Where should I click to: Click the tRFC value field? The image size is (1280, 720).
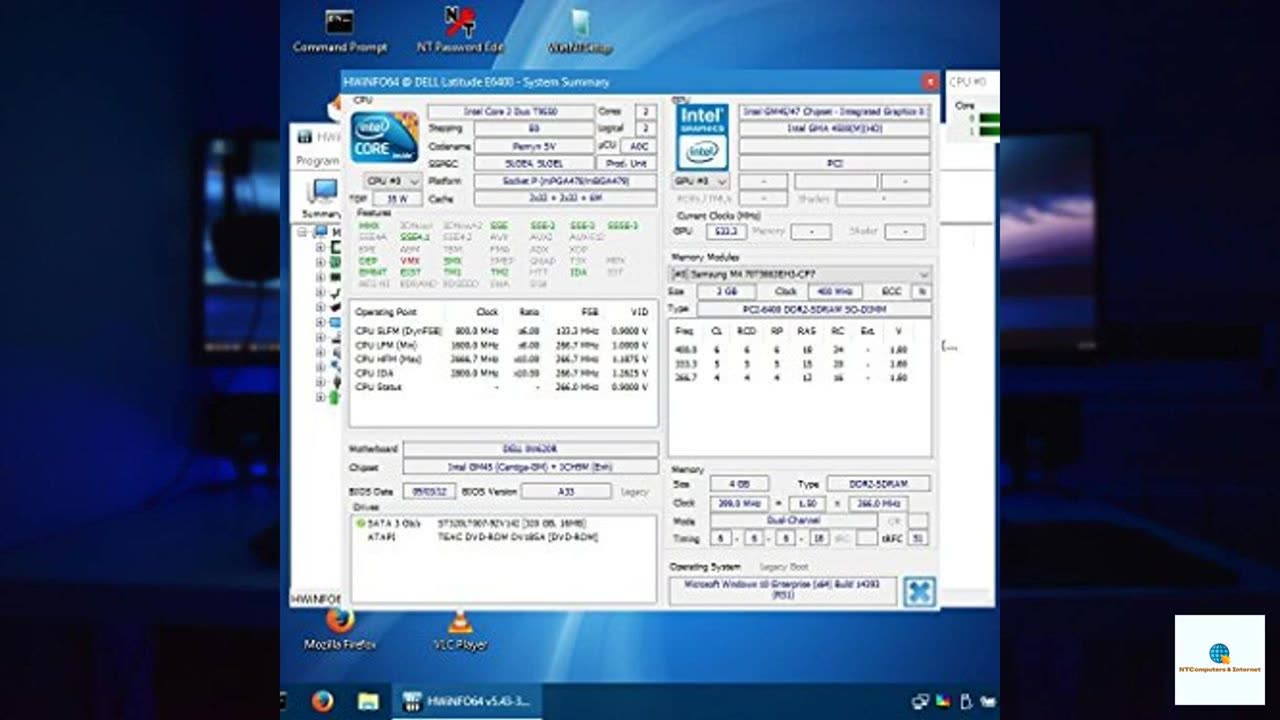918,538
